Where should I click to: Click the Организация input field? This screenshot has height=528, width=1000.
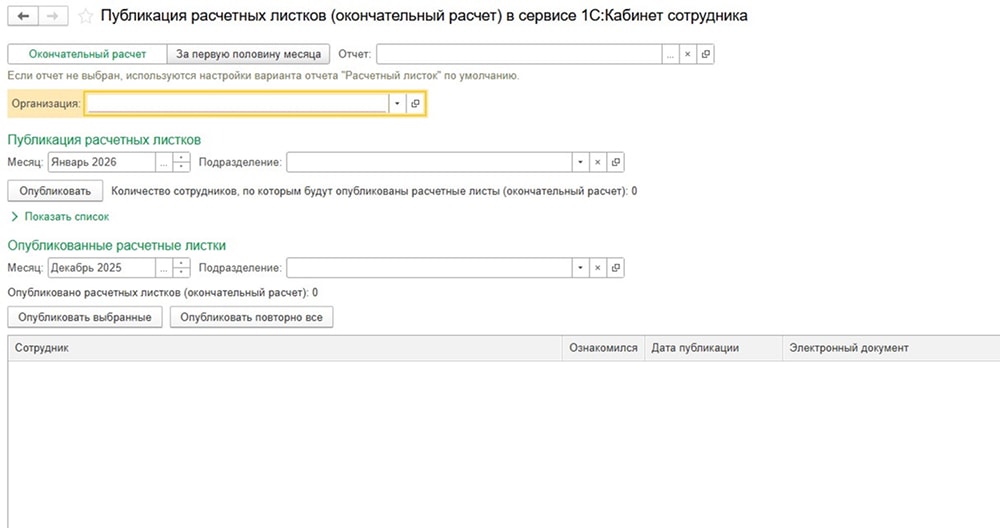pyautogui.click(x=237, y=103)
